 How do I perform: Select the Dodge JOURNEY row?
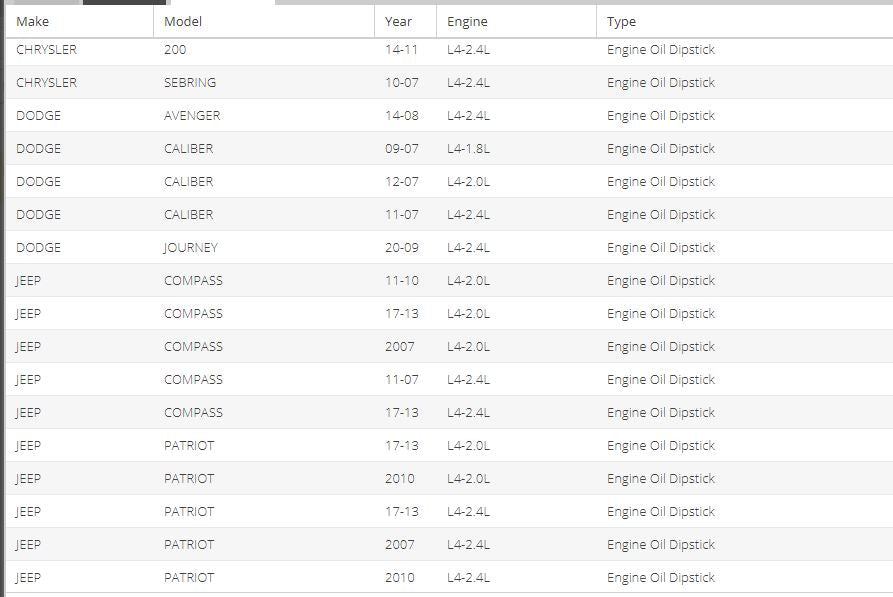[x=449, y=248]
